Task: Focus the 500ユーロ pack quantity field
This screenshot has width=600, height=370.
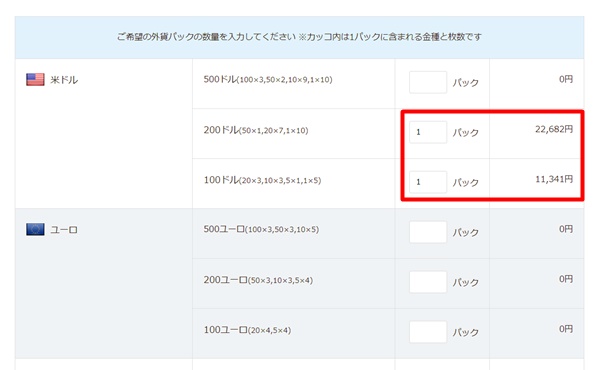Action: tap(428, 232)
